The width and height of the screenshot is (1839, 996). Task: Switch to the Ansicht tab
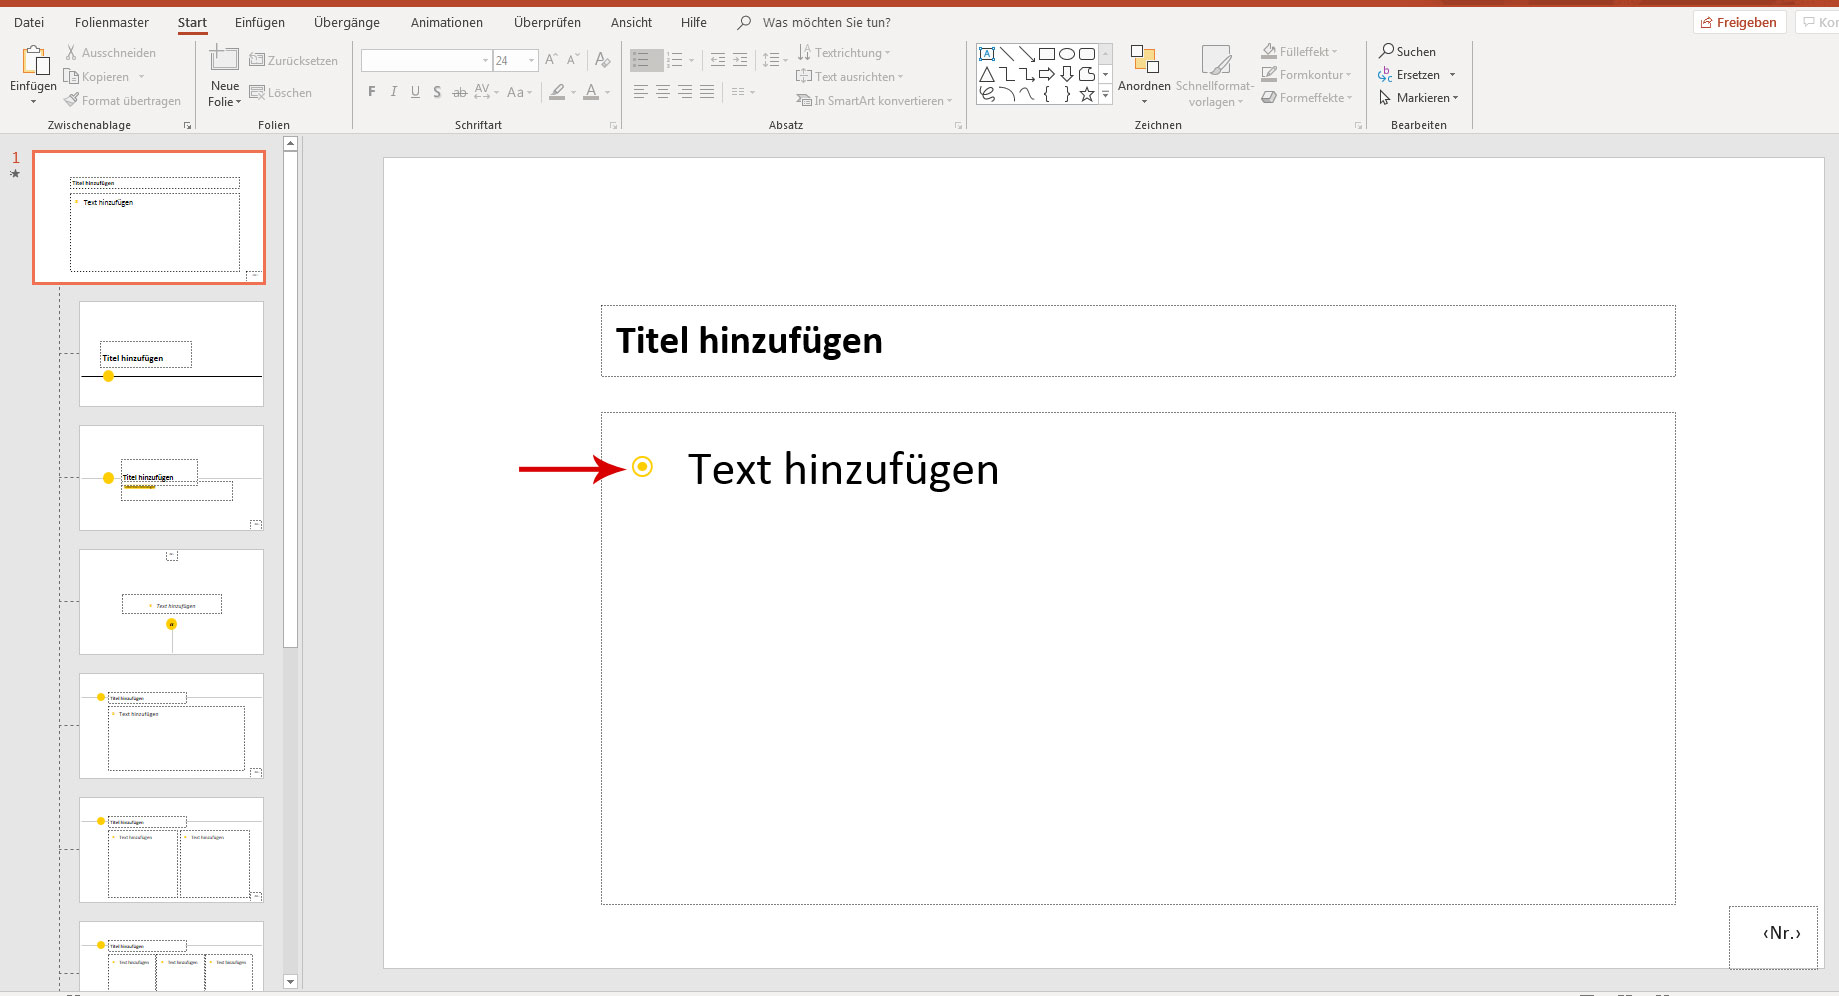pos(631,22)
